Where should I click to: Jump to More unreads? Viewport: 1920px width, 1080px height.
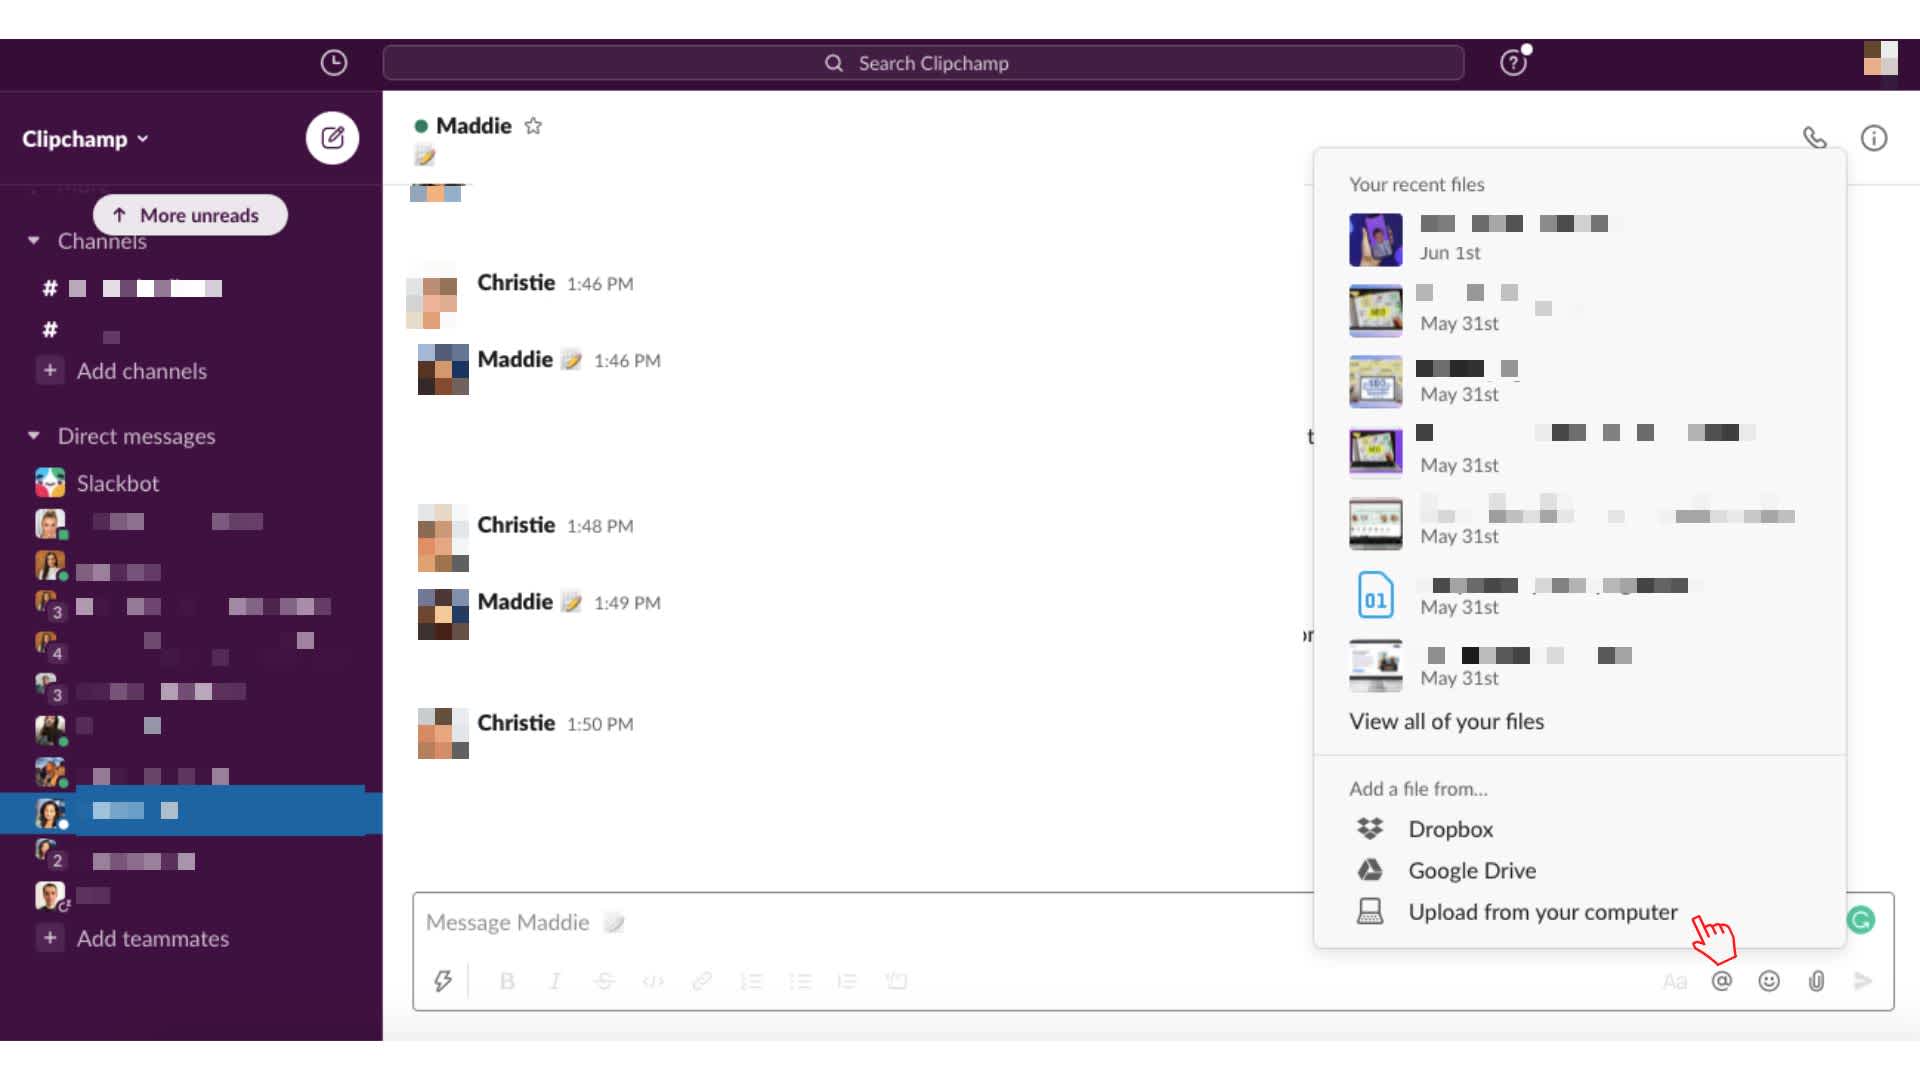coord(190,215)
